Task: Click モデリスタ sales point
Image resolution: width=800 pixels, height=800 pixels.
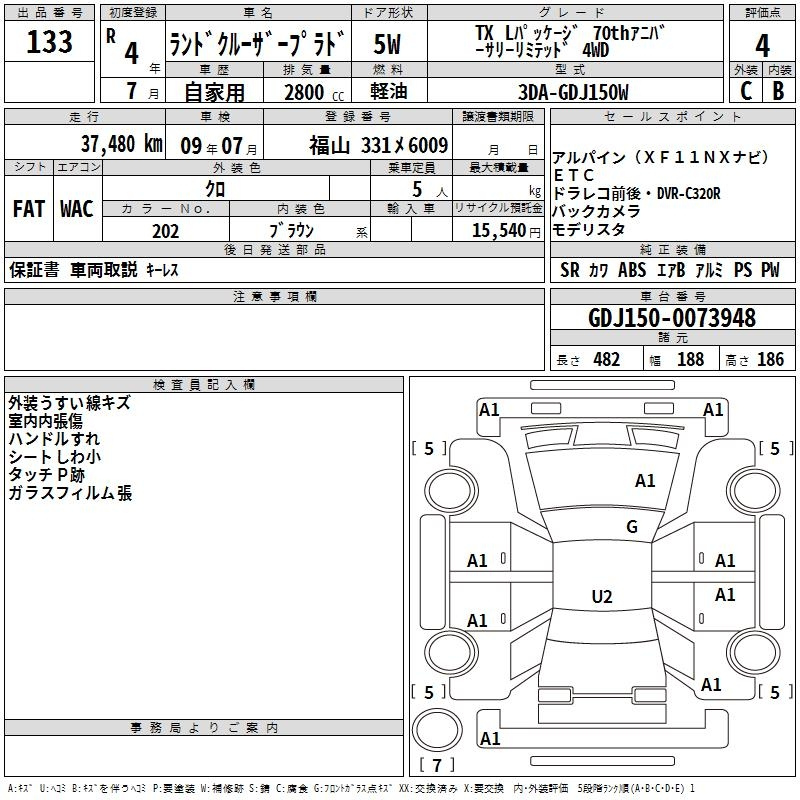Action: coord(589,230)
